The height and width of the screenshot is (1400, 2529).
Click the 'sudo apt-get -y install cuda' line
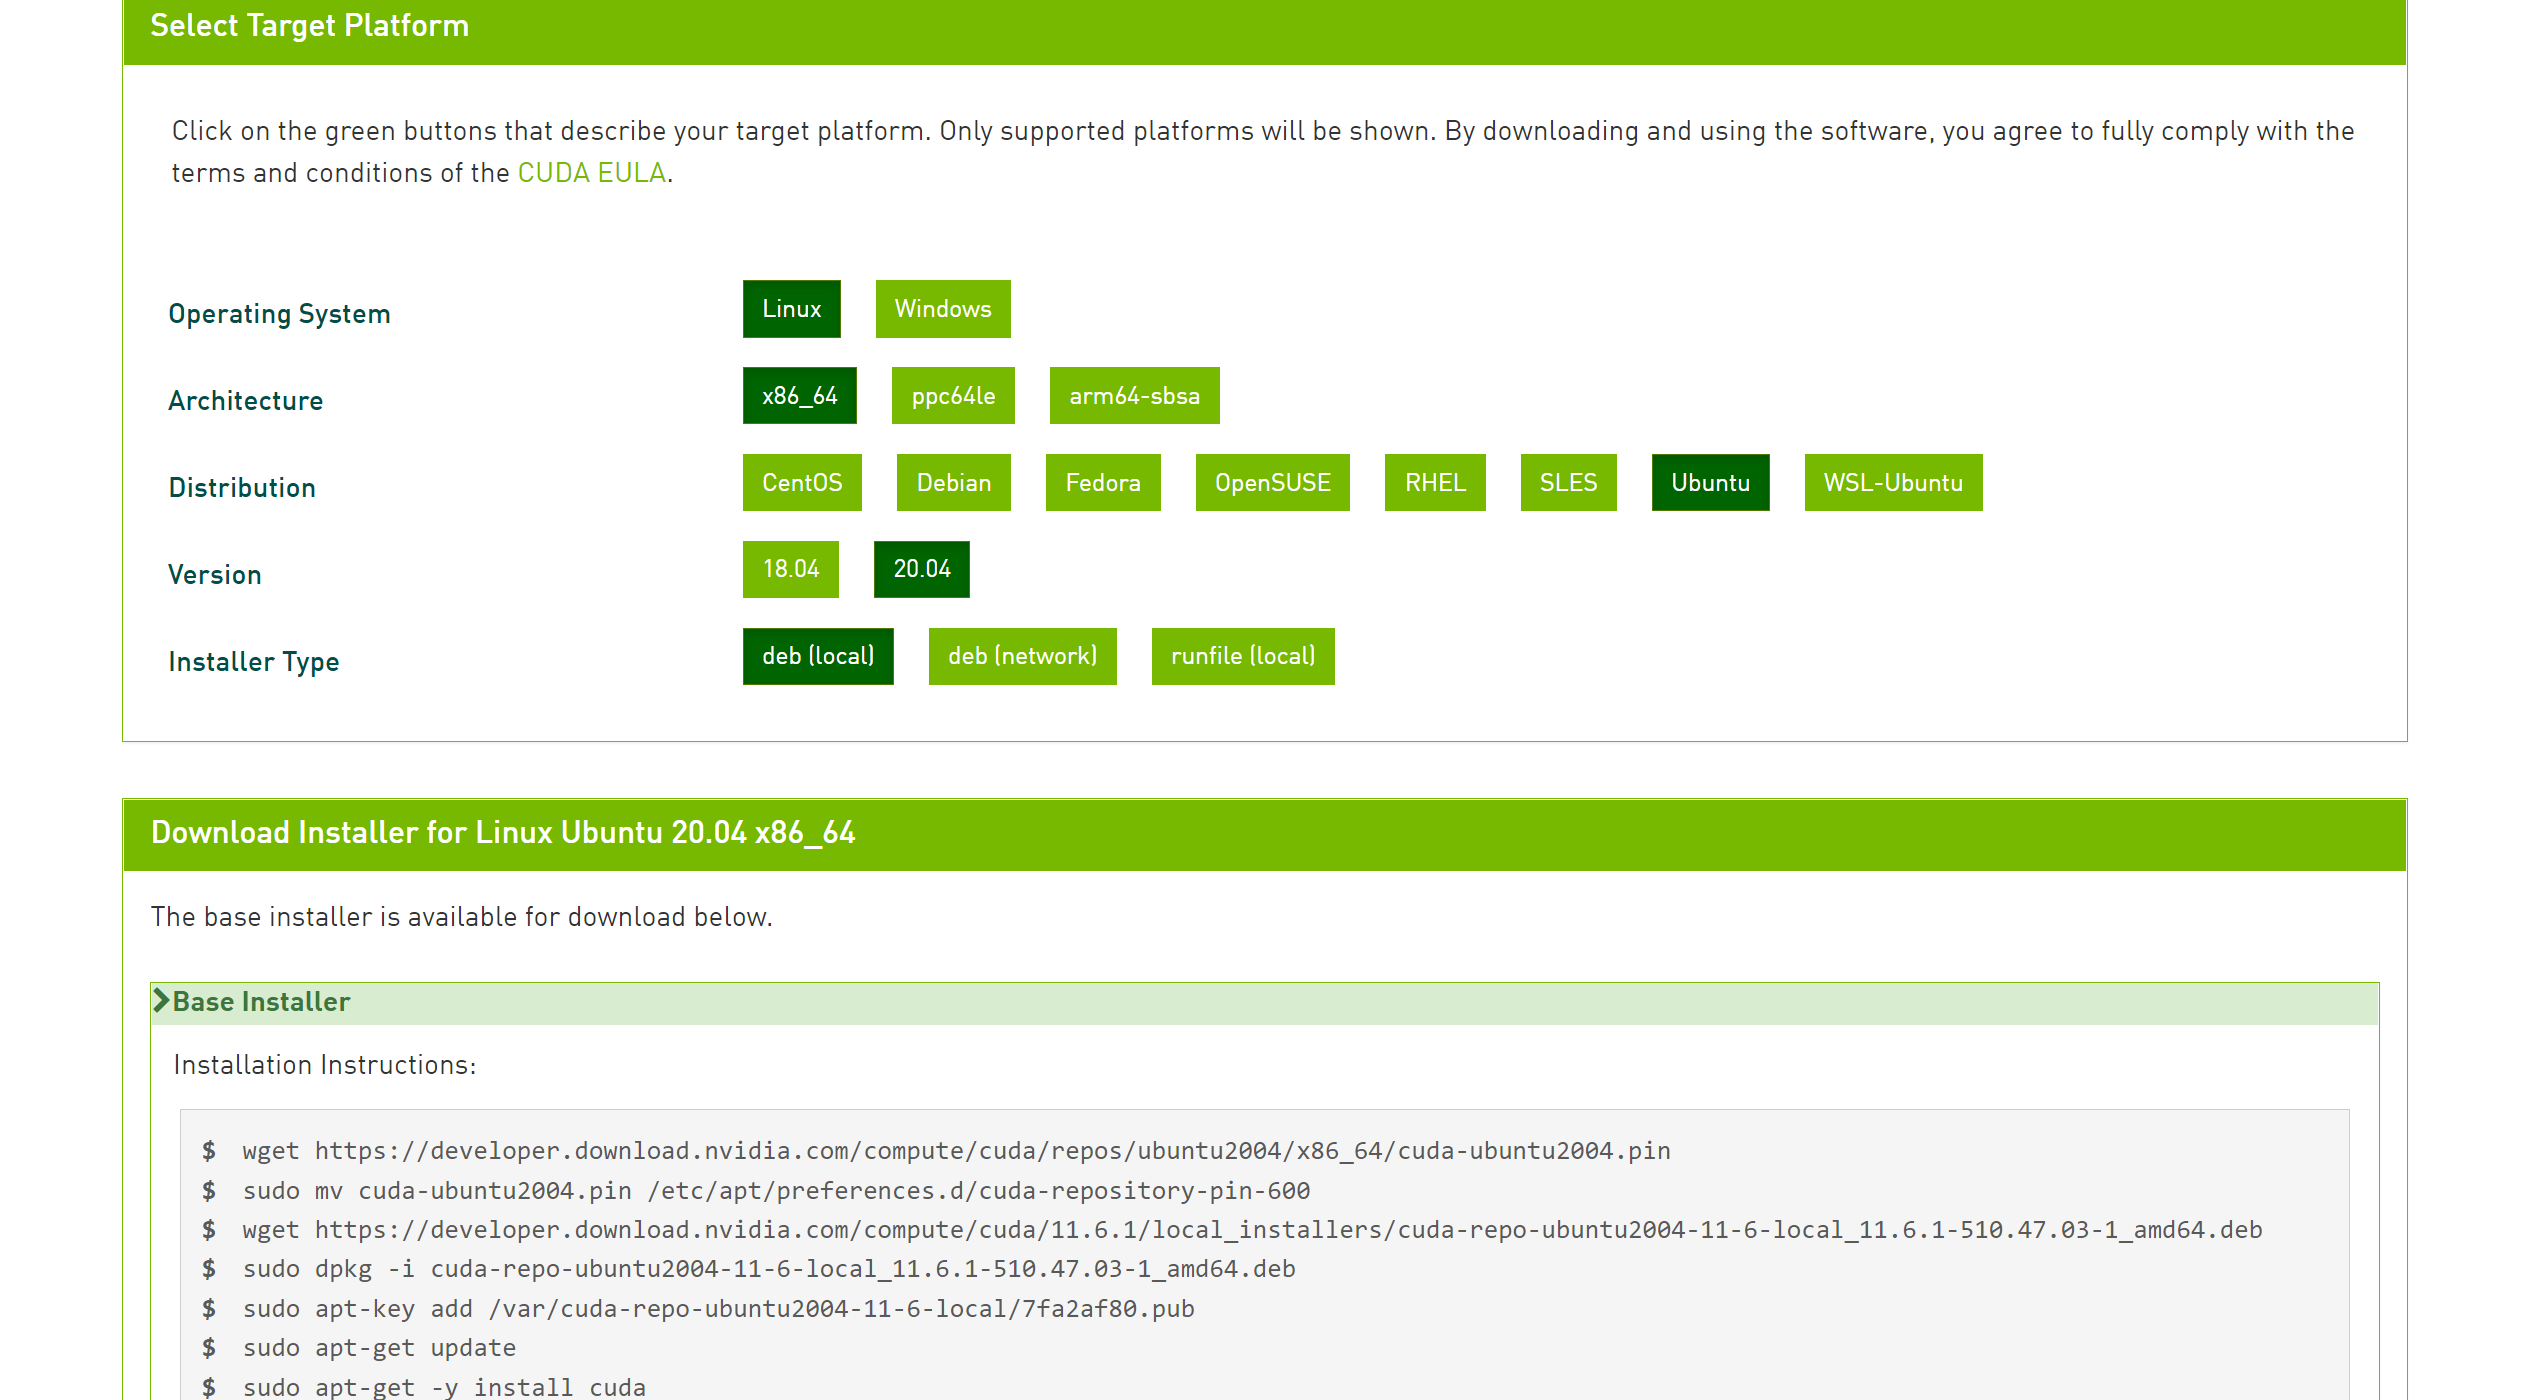click(x=444, y=1387)
